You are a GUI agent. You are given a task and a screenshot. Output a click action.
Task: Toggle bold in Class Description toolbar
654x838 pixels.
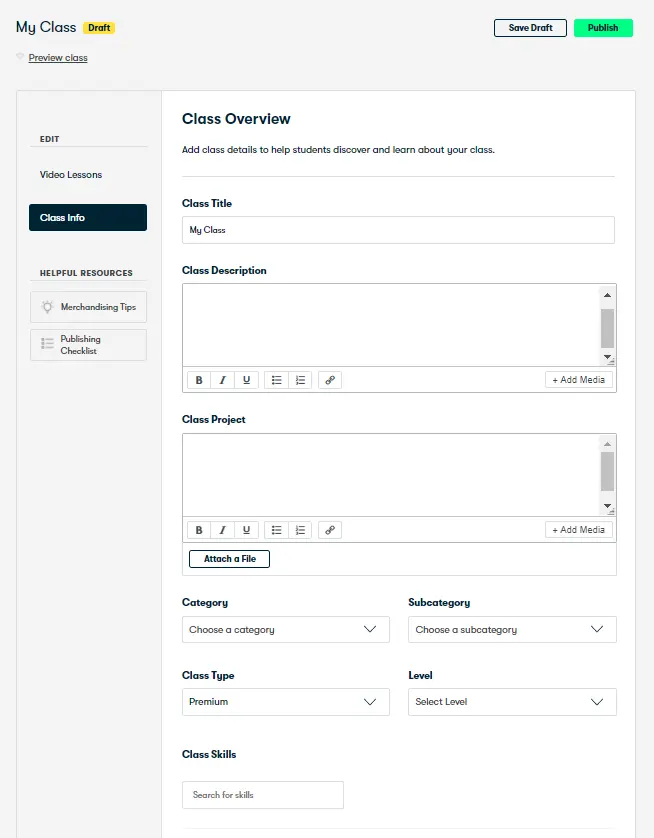pos(199,380)
